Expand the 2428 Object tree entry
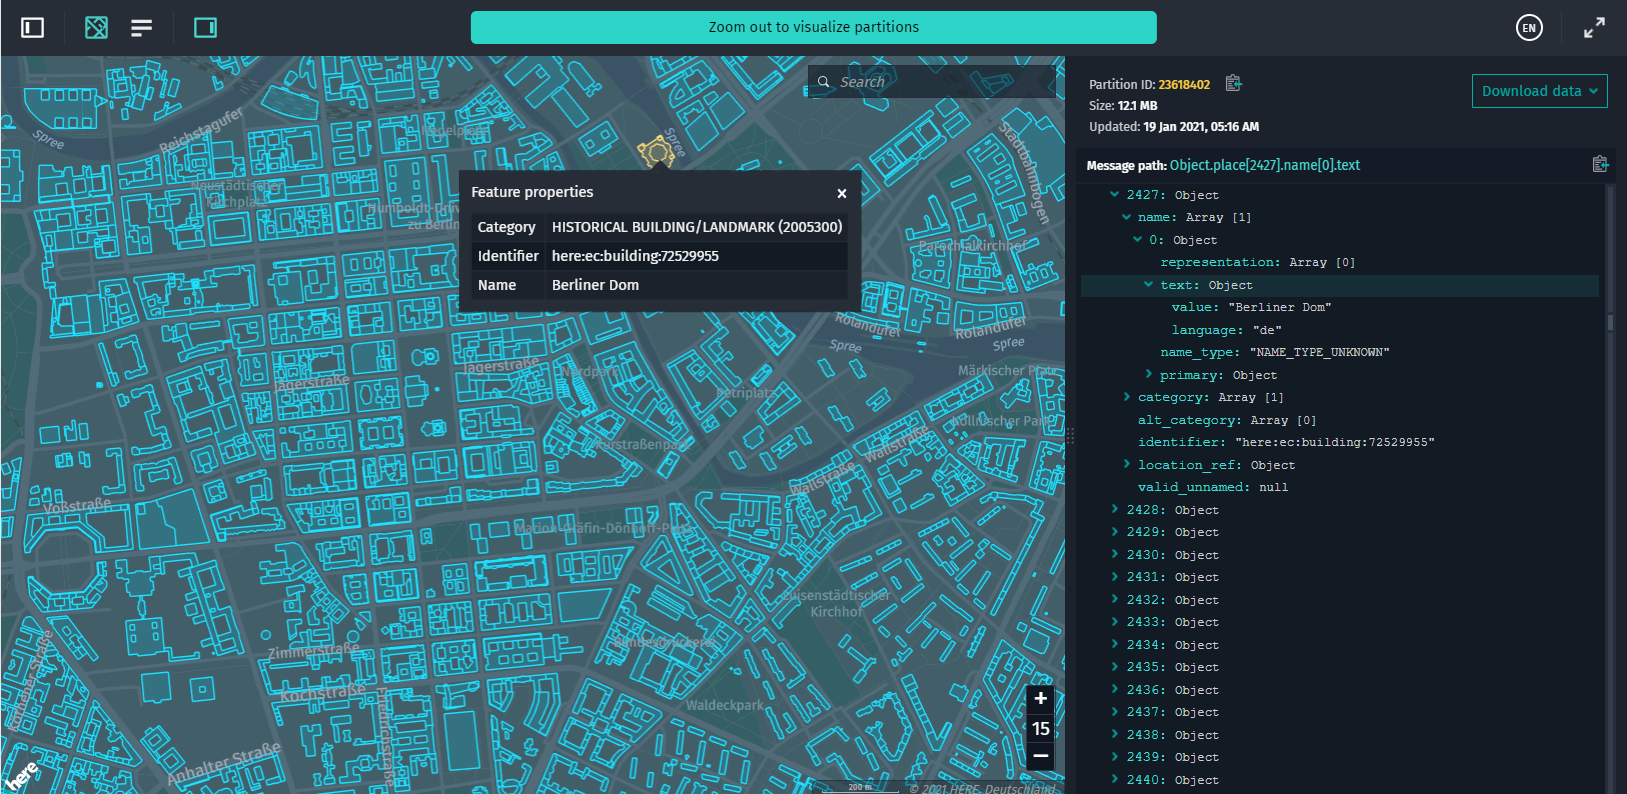The height and width of the screenshot is (794, 1627). tap(1115, 509)
